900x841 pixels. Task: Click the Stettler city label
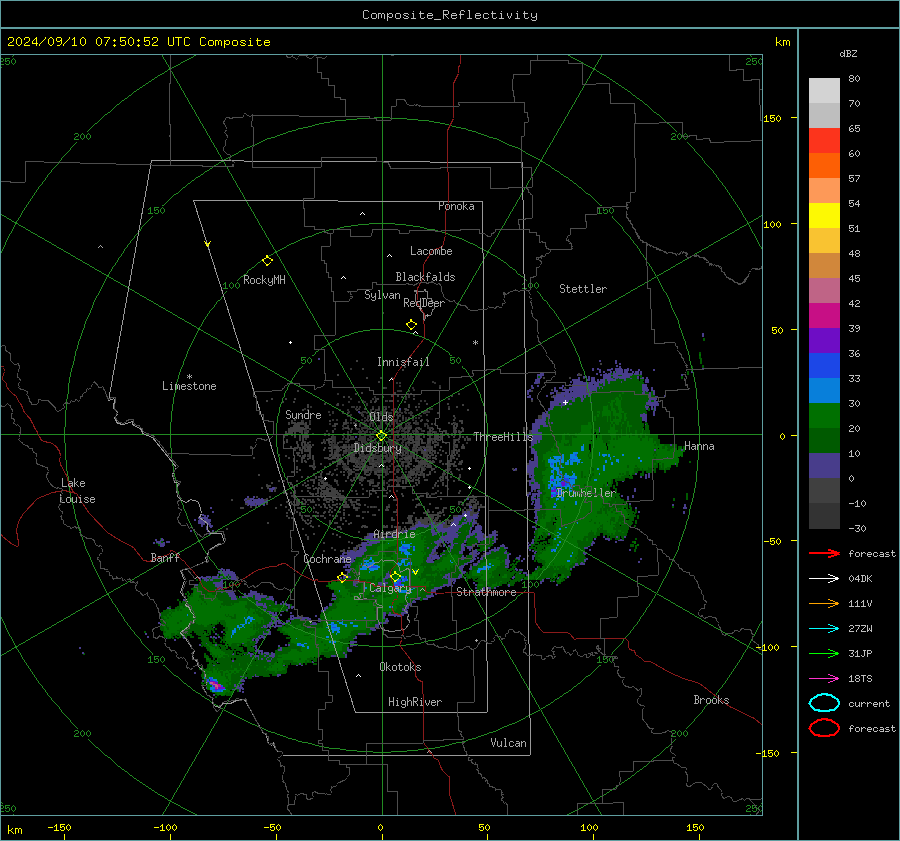(583, 289)
